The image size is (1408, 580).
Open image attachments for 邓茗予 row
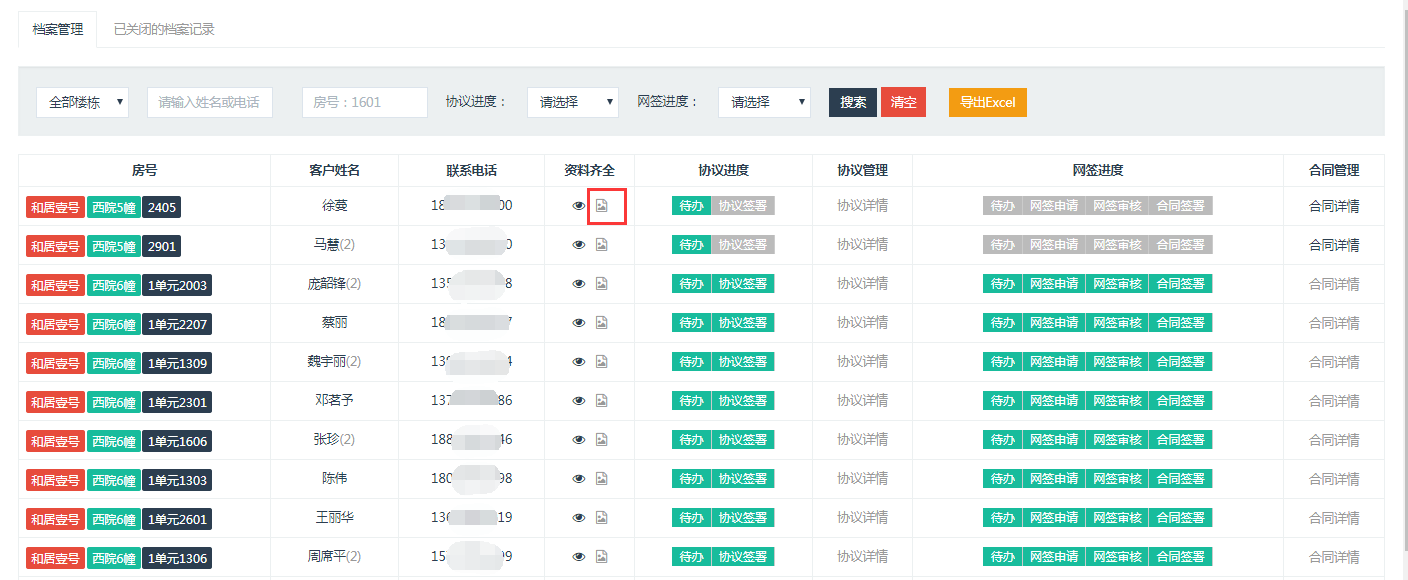click(602, 401)
